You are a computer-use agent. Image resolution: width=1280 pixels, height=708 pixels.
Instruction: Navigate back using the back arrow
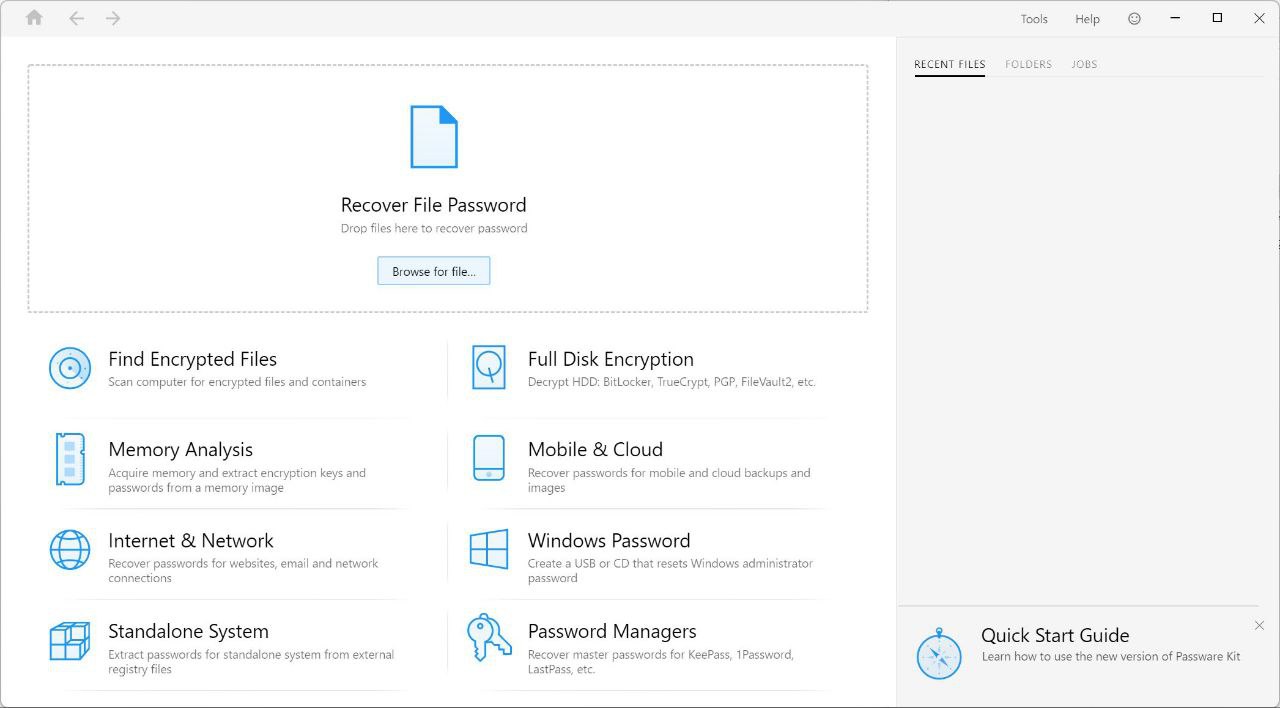click(x=76, y=17)
